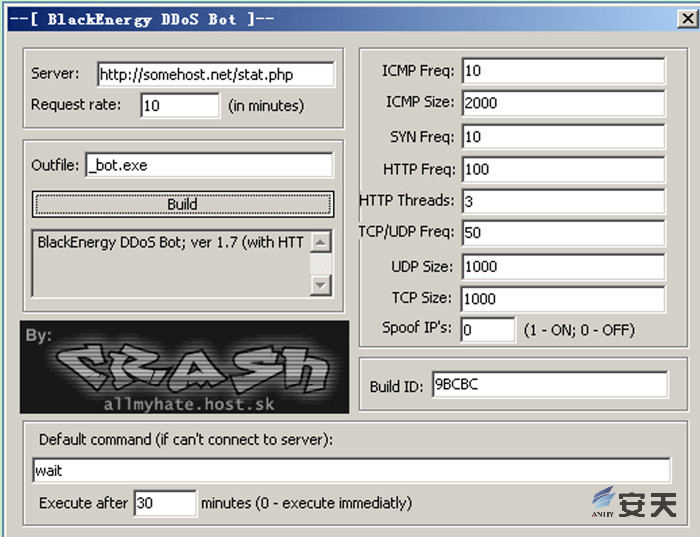Click the ICMP Size input box
This screenshot has width=700, height=537.
coord(563,103)
